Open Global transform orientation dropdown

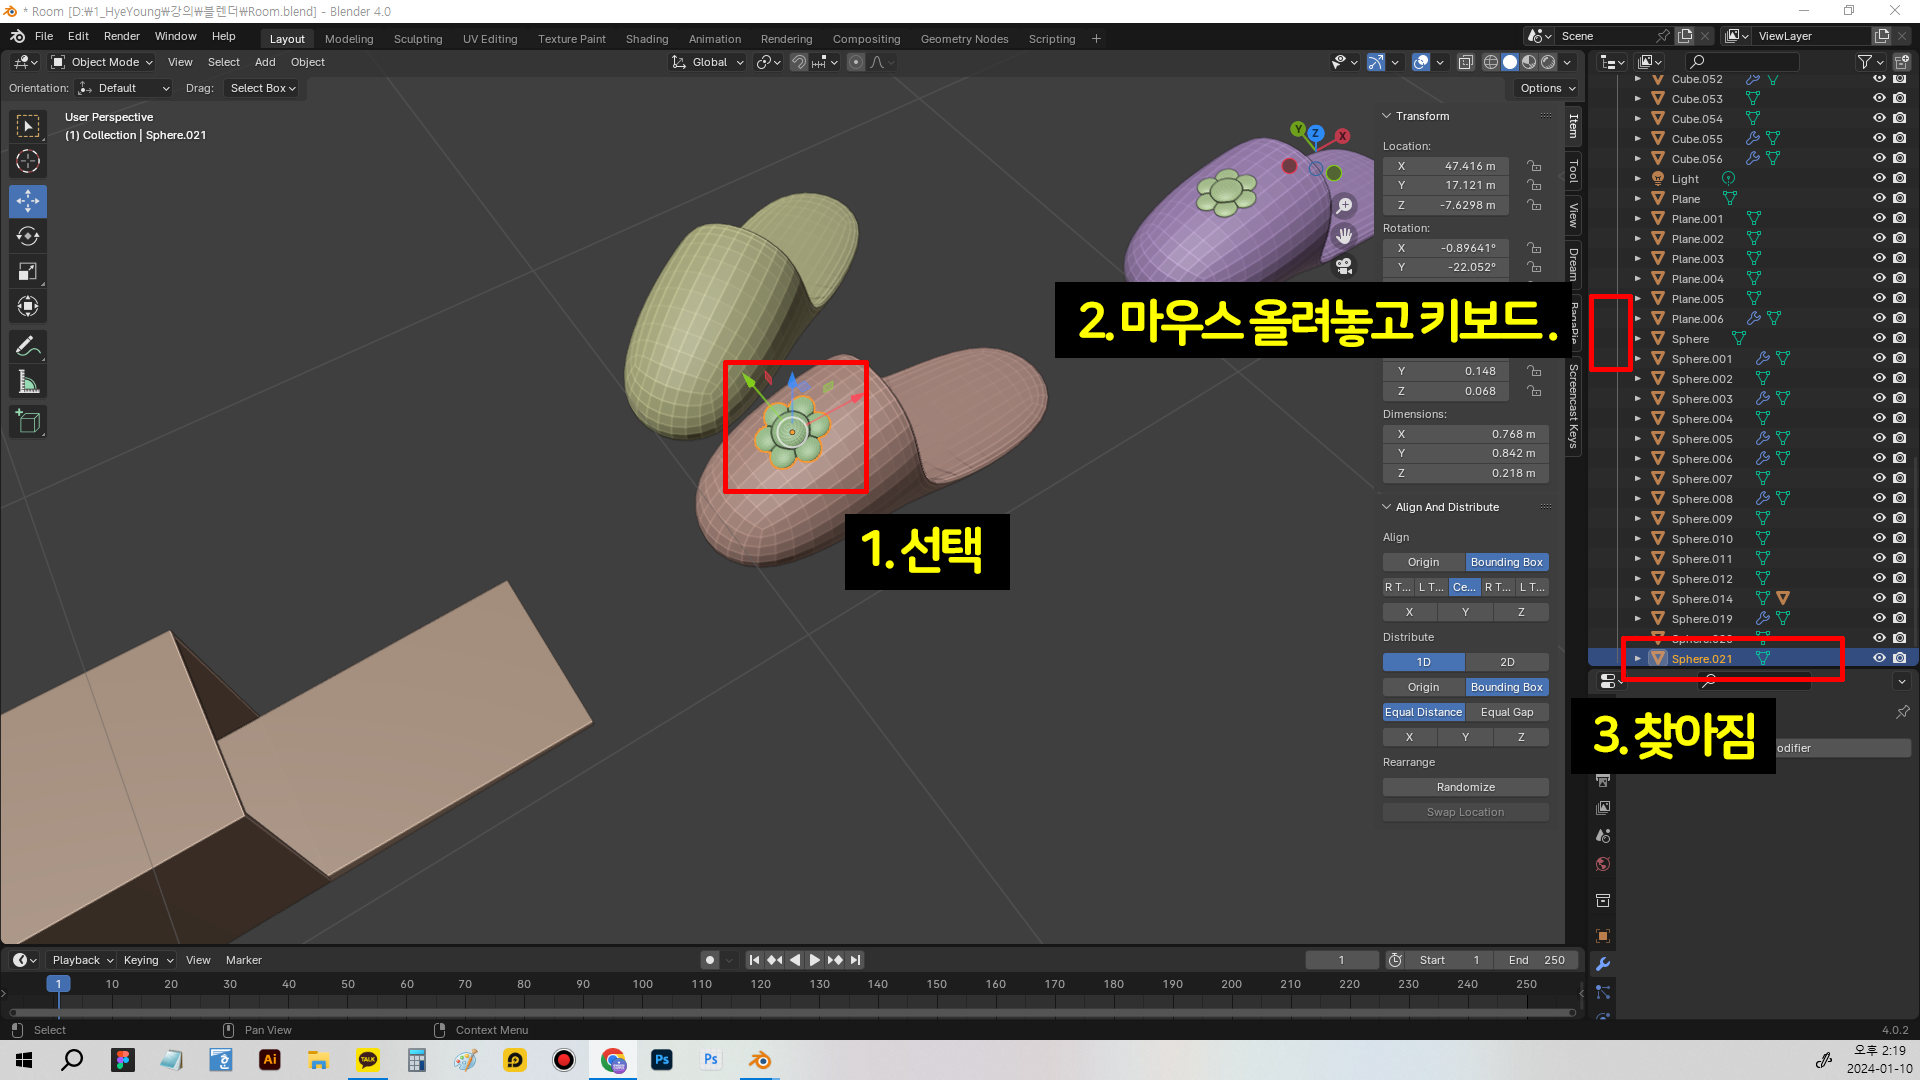[708, 62]
